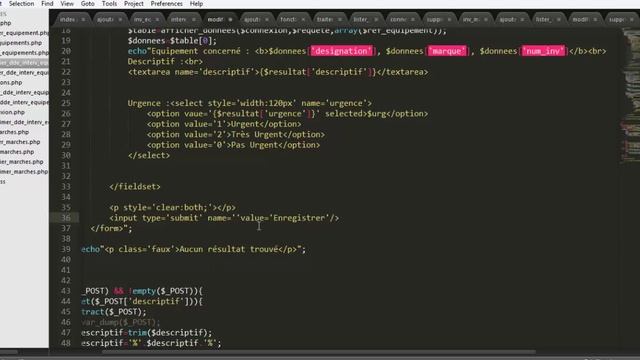
Task: Close the inv_ec tab with its x
Action: pos(157,20)
